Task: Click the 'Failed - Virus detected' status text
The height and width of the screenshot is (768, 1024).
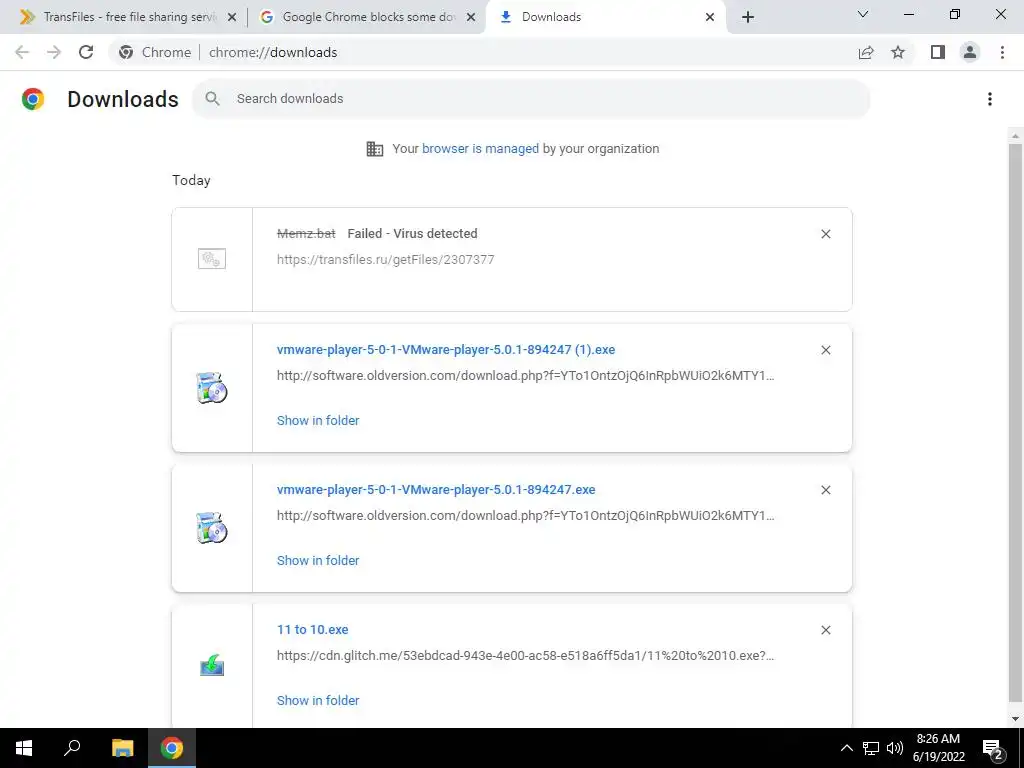Action: pos(412,234)
